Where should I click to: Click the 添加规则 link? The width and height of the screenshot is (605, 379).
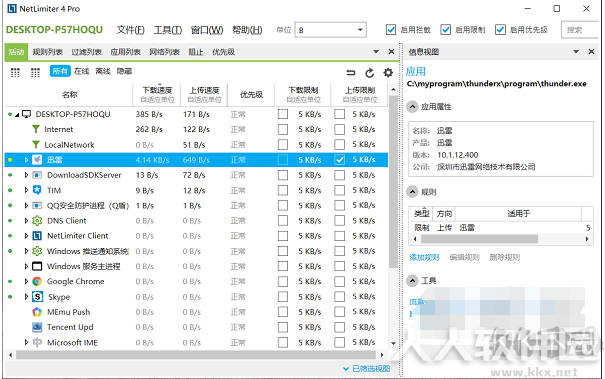click(x=424, y=257)
